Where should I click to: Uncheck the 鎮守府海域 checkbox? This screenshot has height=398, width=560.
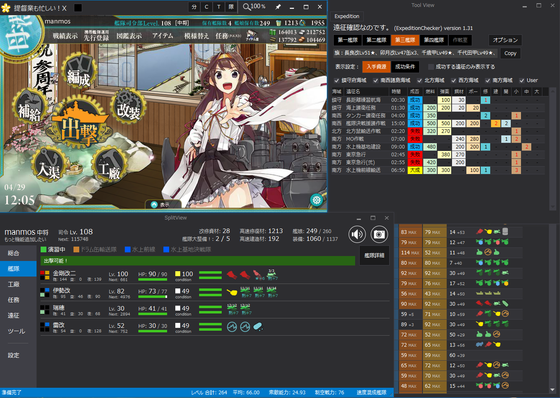point(336,80)
